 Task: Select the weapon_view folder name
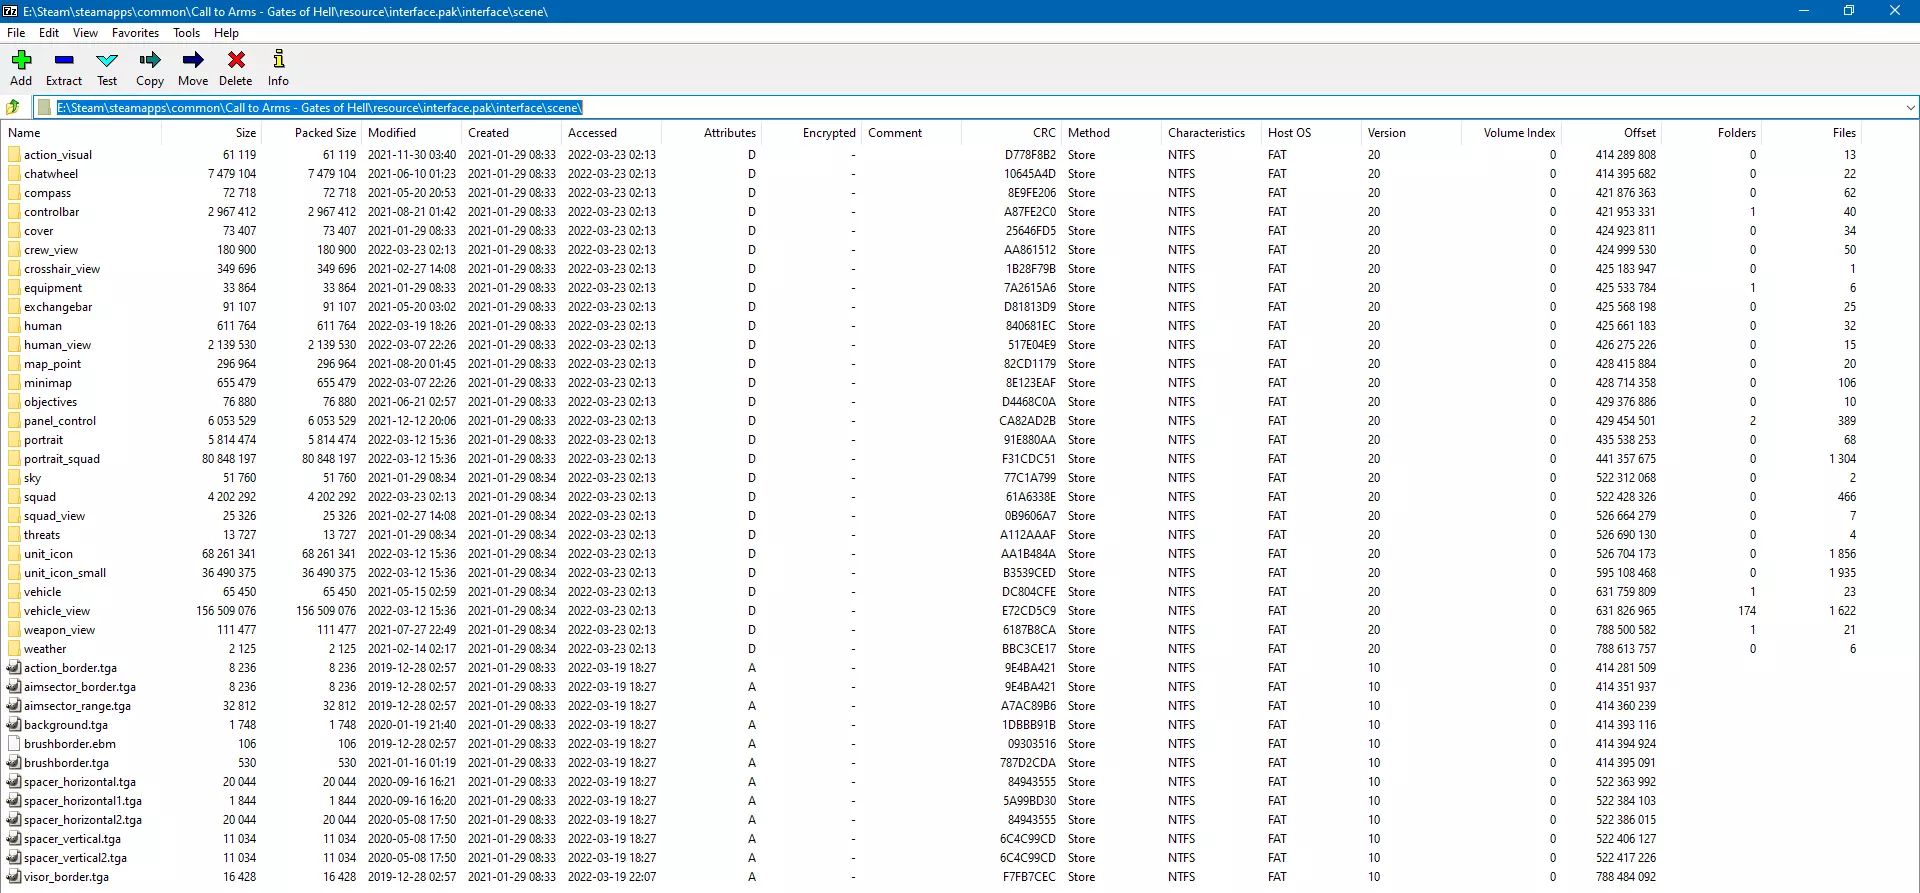tap(60, 630)
